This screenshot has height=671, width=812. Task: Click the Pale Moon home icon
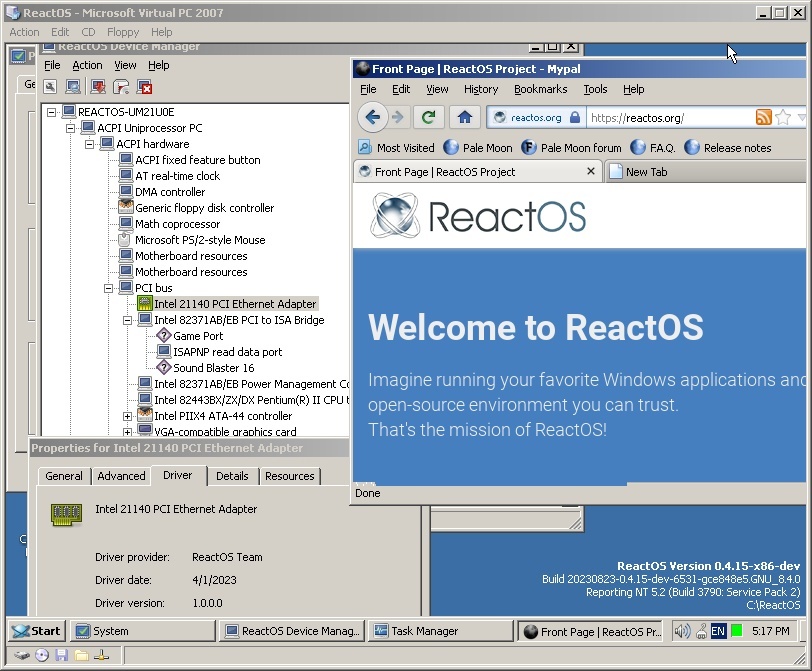tap(463, 117)
